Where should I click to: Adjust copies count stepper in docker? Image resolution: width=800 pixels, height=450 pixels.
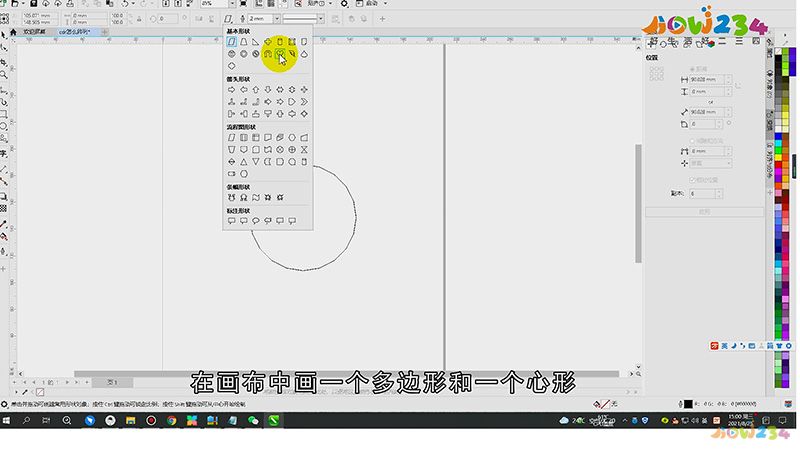[x=719, y=194]
